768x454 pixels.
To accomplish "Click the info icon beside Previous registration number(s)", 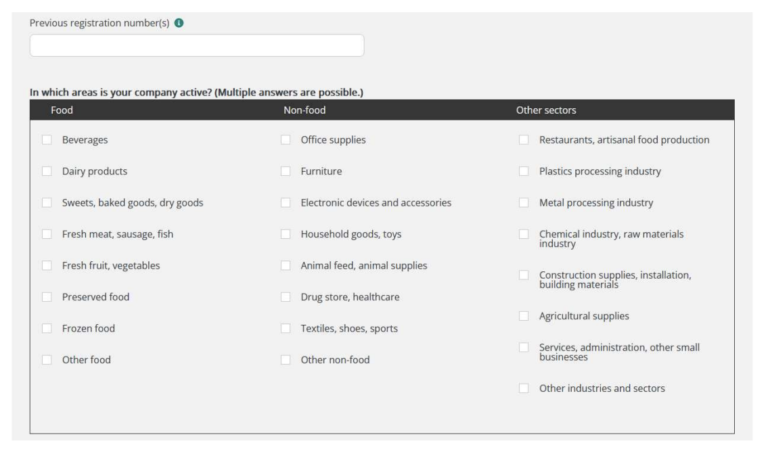I will tap(179, 24).
